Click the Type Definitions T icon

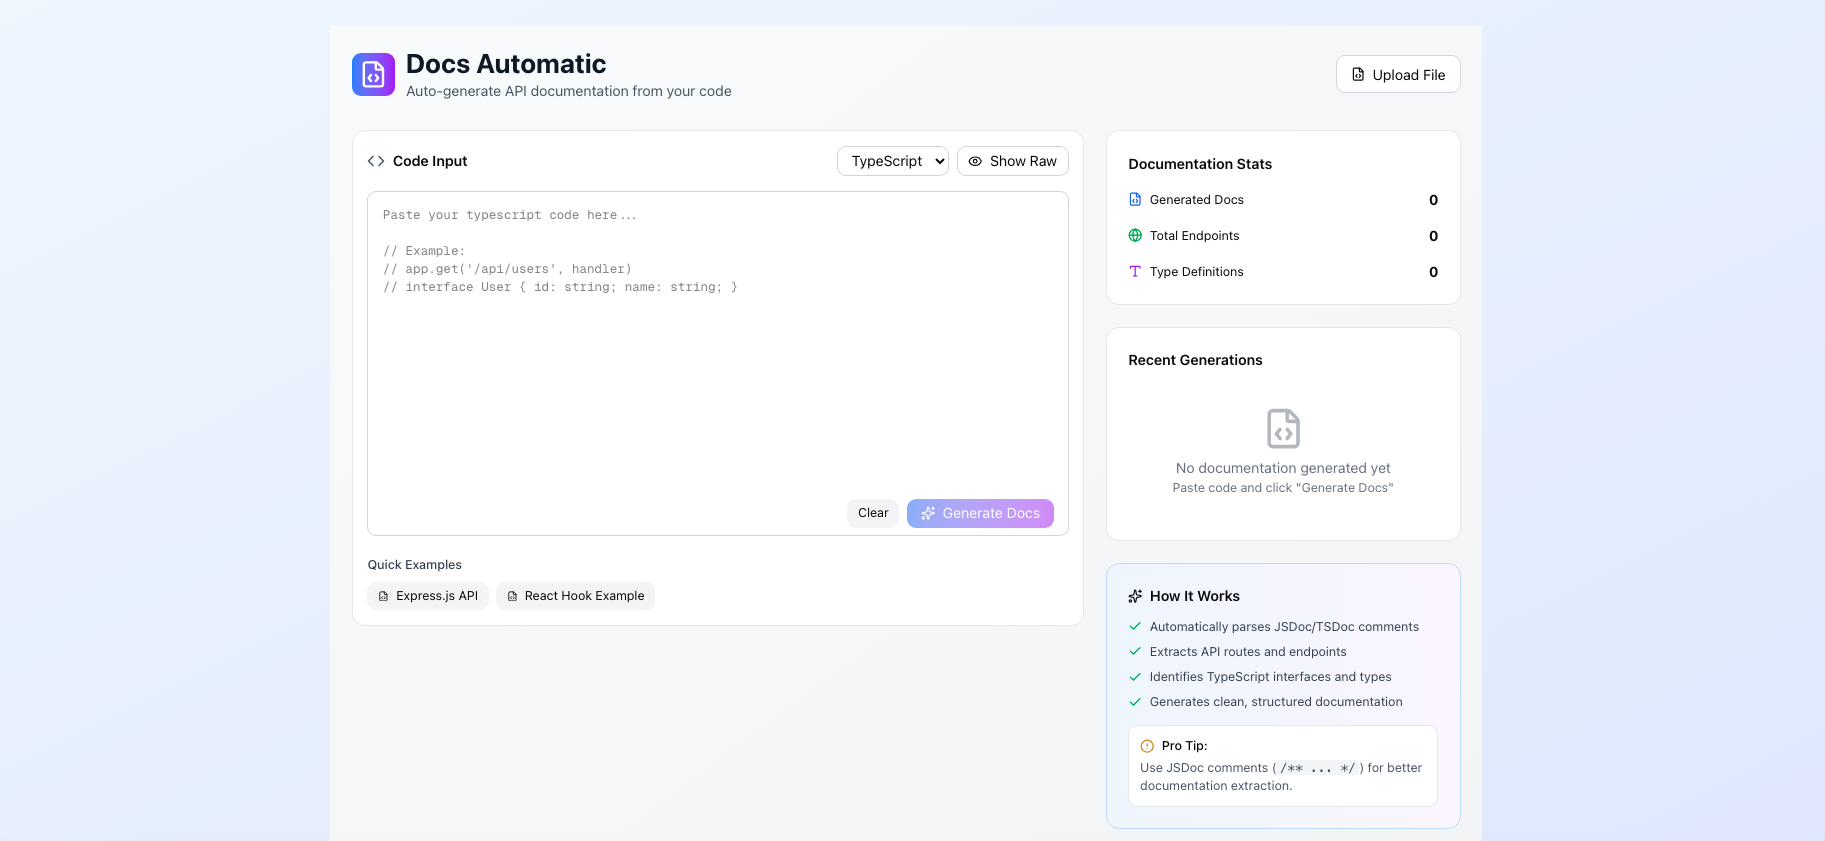[1135, 272]
